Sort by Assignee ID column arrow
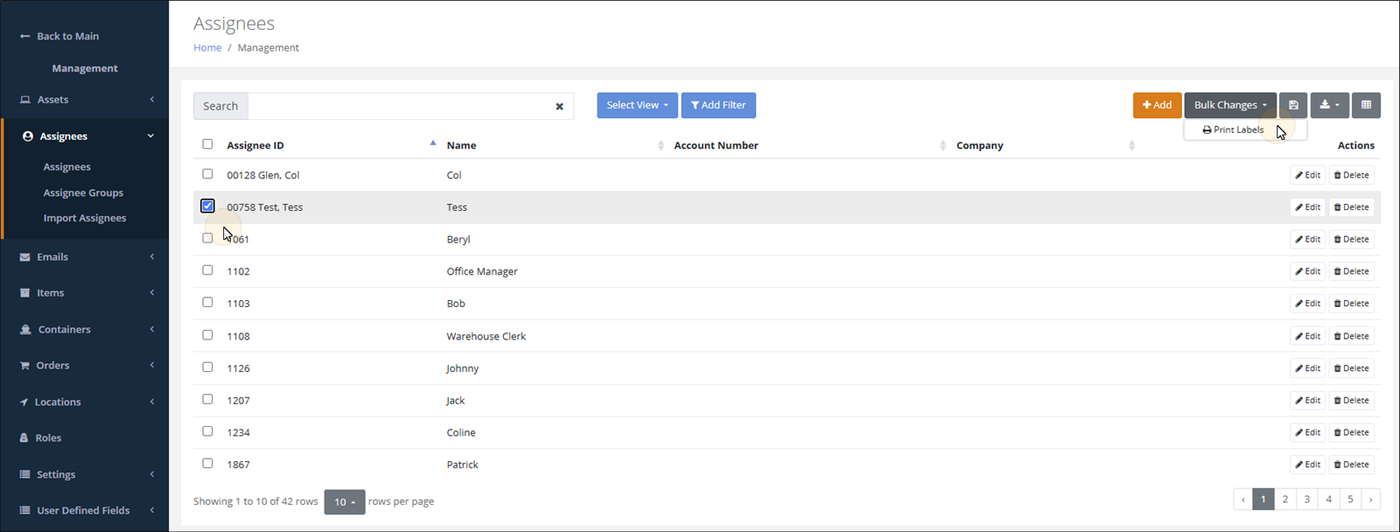 [x=433, y=144]
